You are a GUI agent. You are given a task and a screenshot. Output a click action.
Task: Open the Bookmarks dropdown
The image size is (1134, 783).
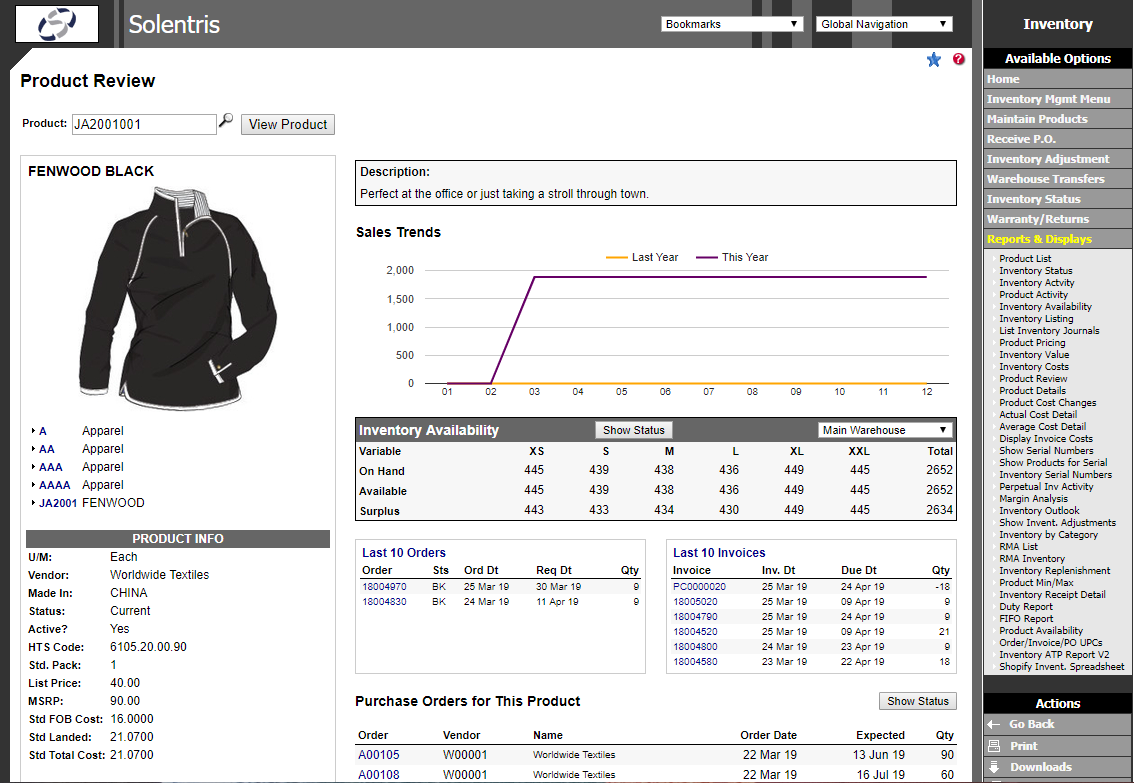tap(732, 24)
